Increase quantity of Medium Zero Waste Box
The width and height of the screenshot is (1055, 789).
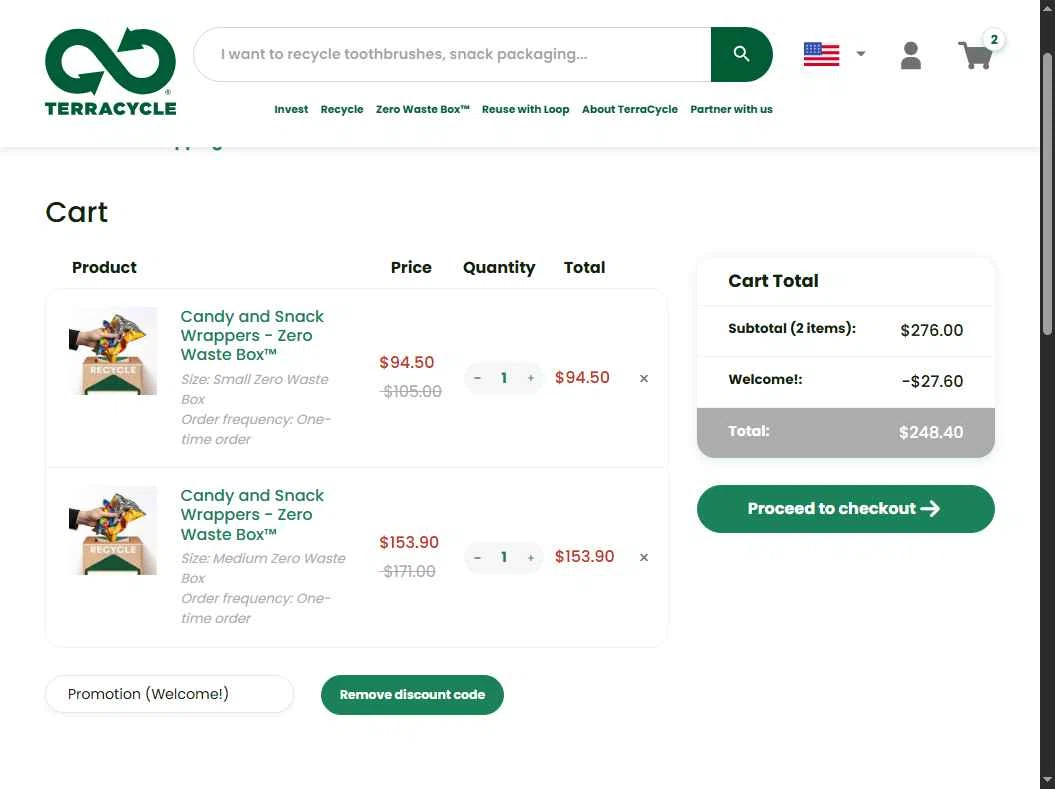[531, 558]
